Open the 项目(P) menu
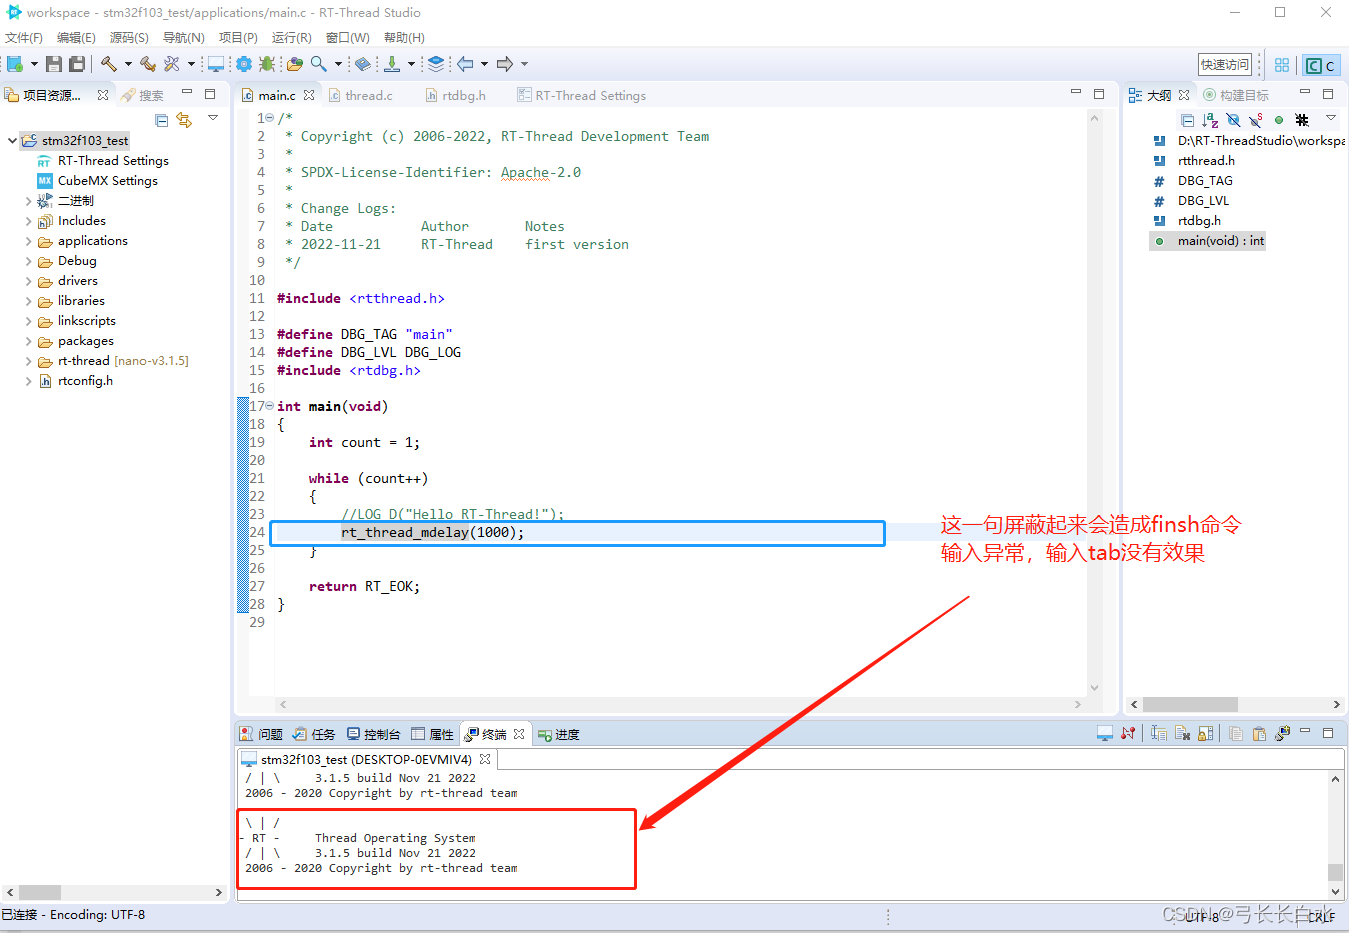The image size is (1349, 933). (238, 37)
